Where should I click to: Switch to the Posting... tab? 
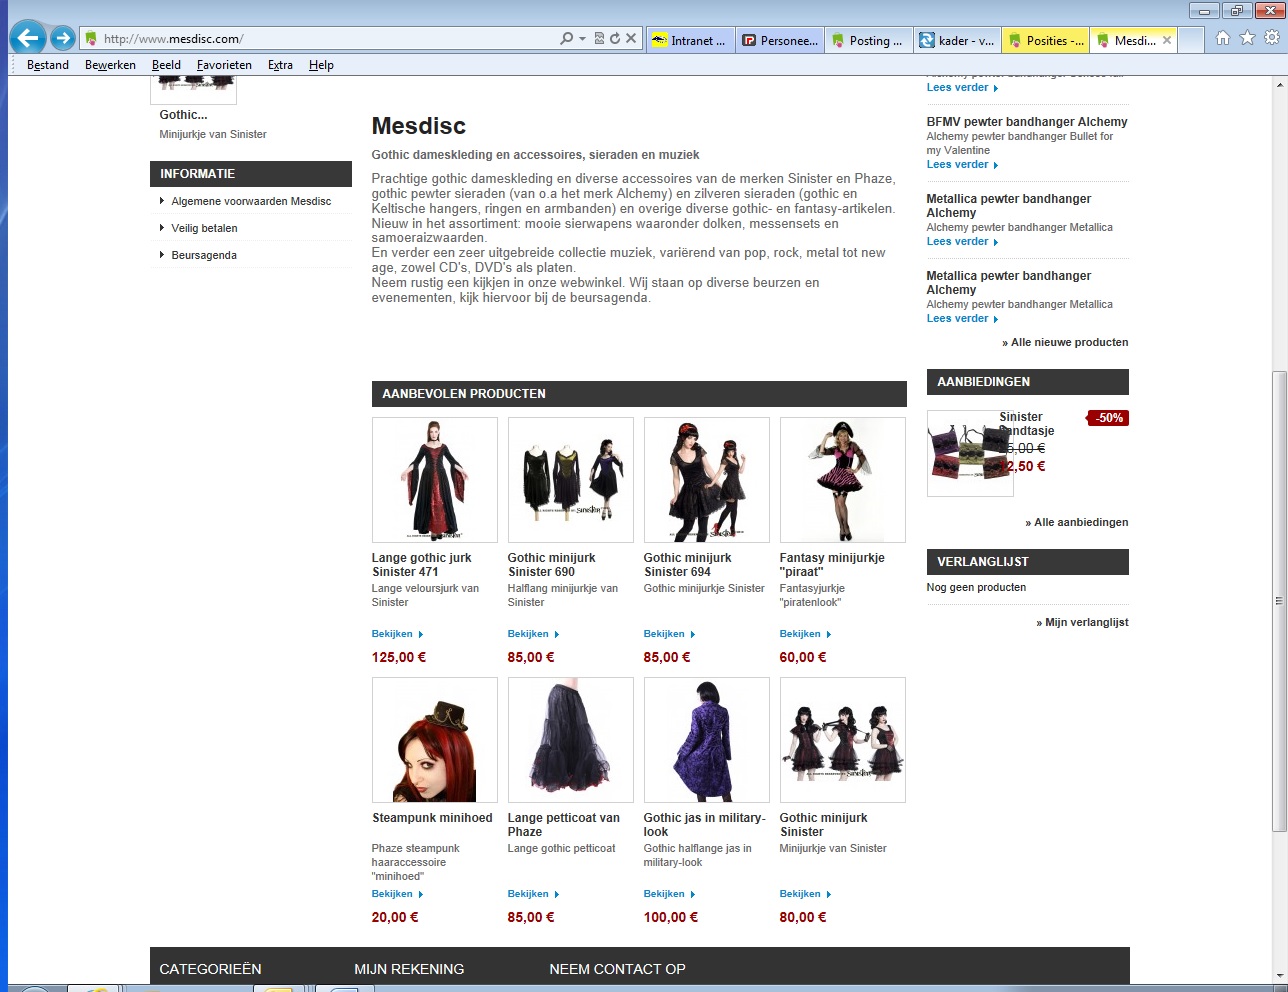868,40
